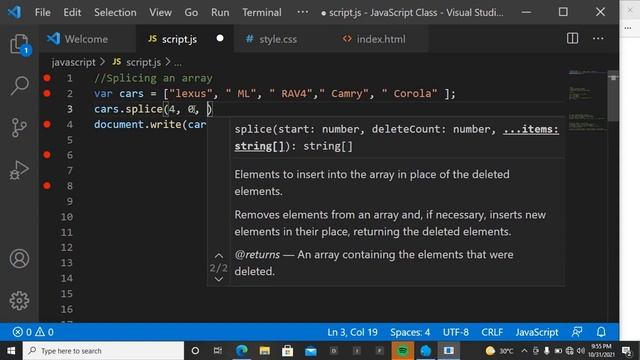Image resolution: width=640 pixels, height=360 pixels.
Task: Click the unsaved dot on script.js tab
Action: click(220, 38)
